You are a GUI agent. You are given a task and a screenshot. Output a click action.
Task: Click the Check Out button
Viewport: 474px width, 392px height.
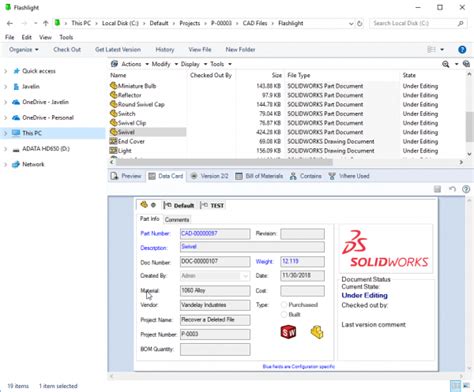[x=67, y=50]
